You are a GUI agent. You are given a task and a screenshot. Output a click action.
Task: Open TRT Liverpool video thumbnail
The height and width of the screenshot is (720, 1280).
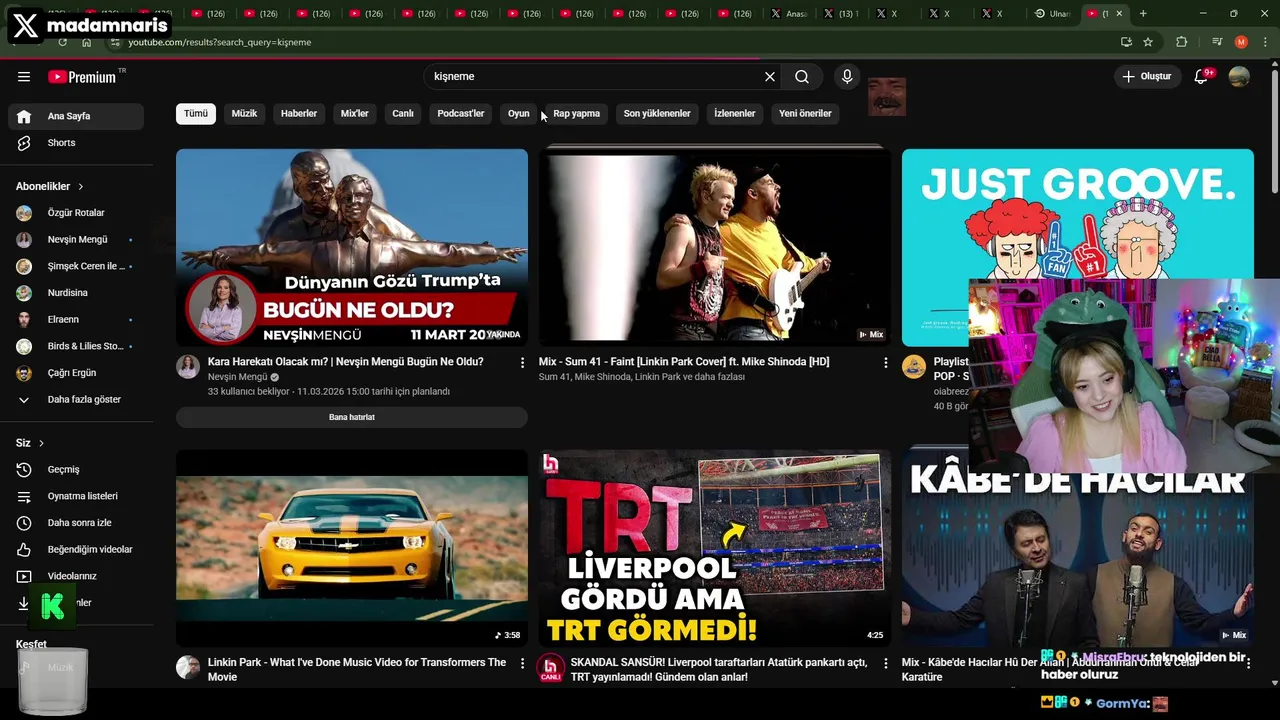715,548
